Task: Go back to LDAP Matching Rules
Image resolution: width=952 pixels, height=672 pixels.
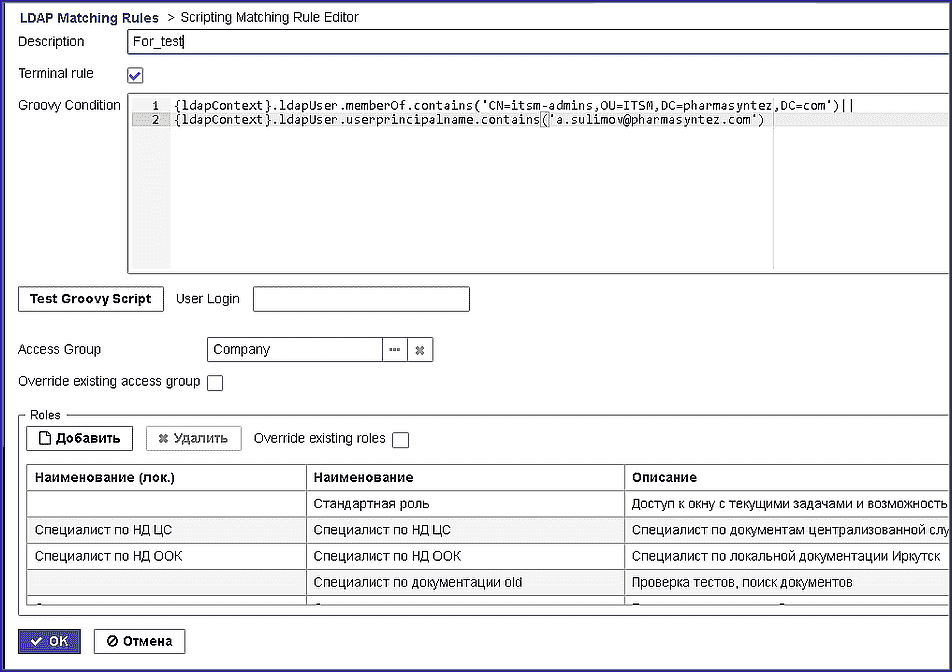Action: point(89,18)
